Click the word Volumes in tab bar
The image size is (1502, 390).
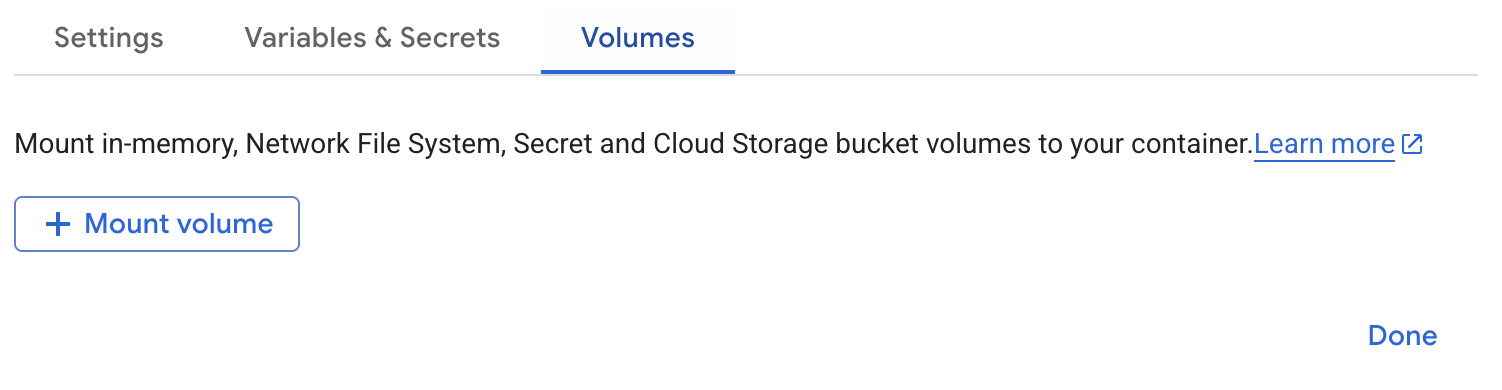click(x=638, y=38)
